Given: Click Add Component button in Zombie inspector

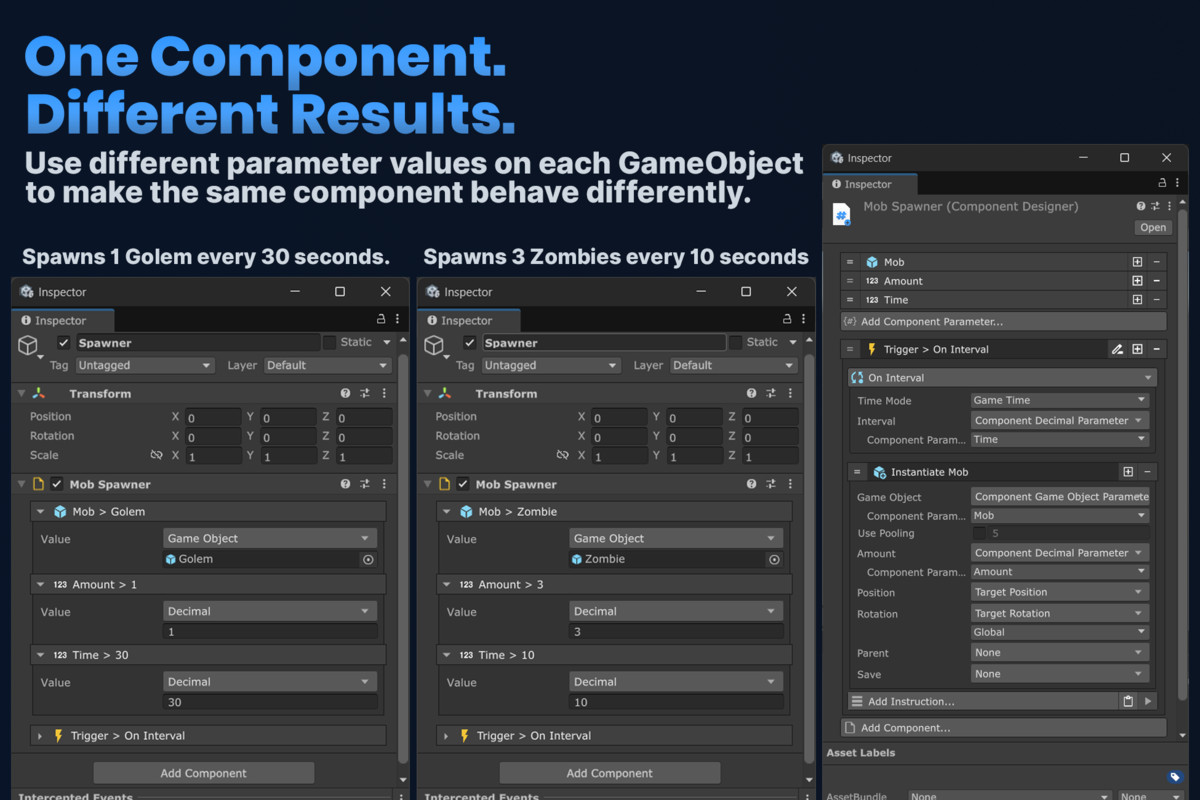Looking at the screenshot, I should [610, 773].
